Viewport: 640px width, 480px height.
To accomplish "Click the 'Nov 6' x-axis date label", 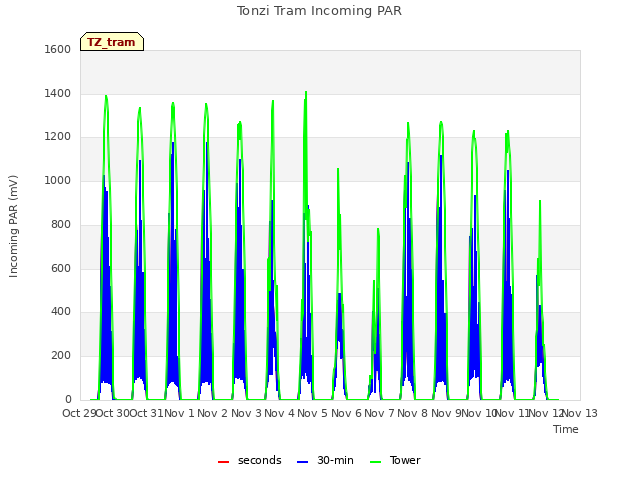I will pyautogui.click(x=346, y=413).
